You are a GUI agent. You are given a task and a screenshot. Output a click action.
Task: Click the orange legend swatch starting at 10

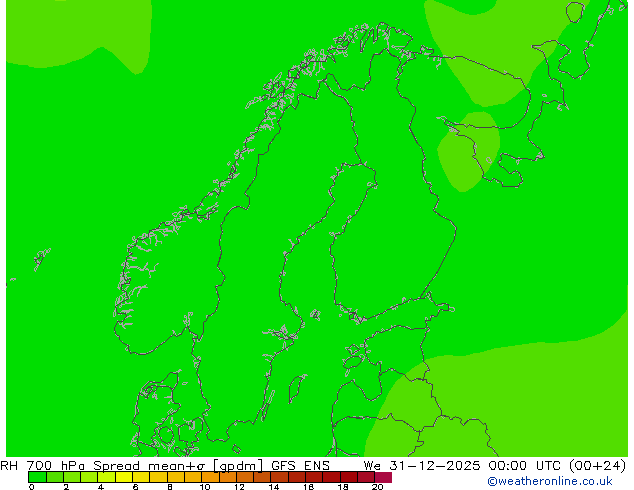210,477
